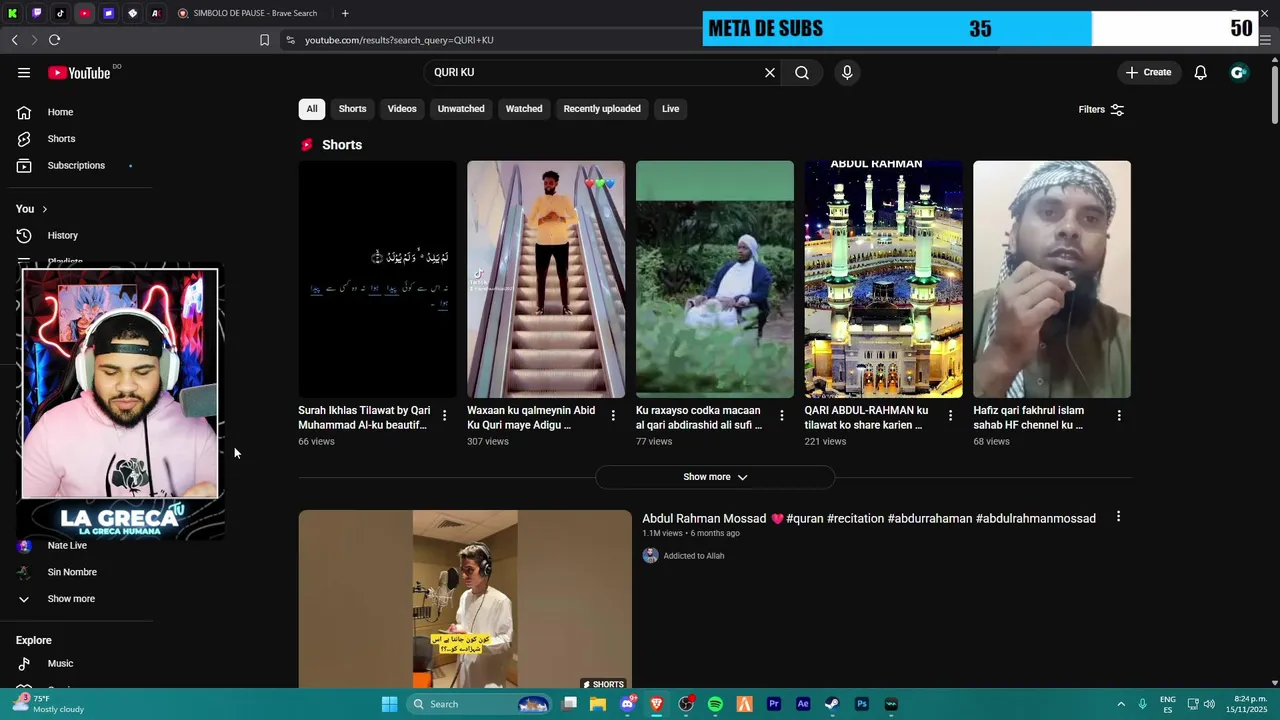1280x720 pixels.
Task: Go to Shorts in the sidebar
Action: 60,139
